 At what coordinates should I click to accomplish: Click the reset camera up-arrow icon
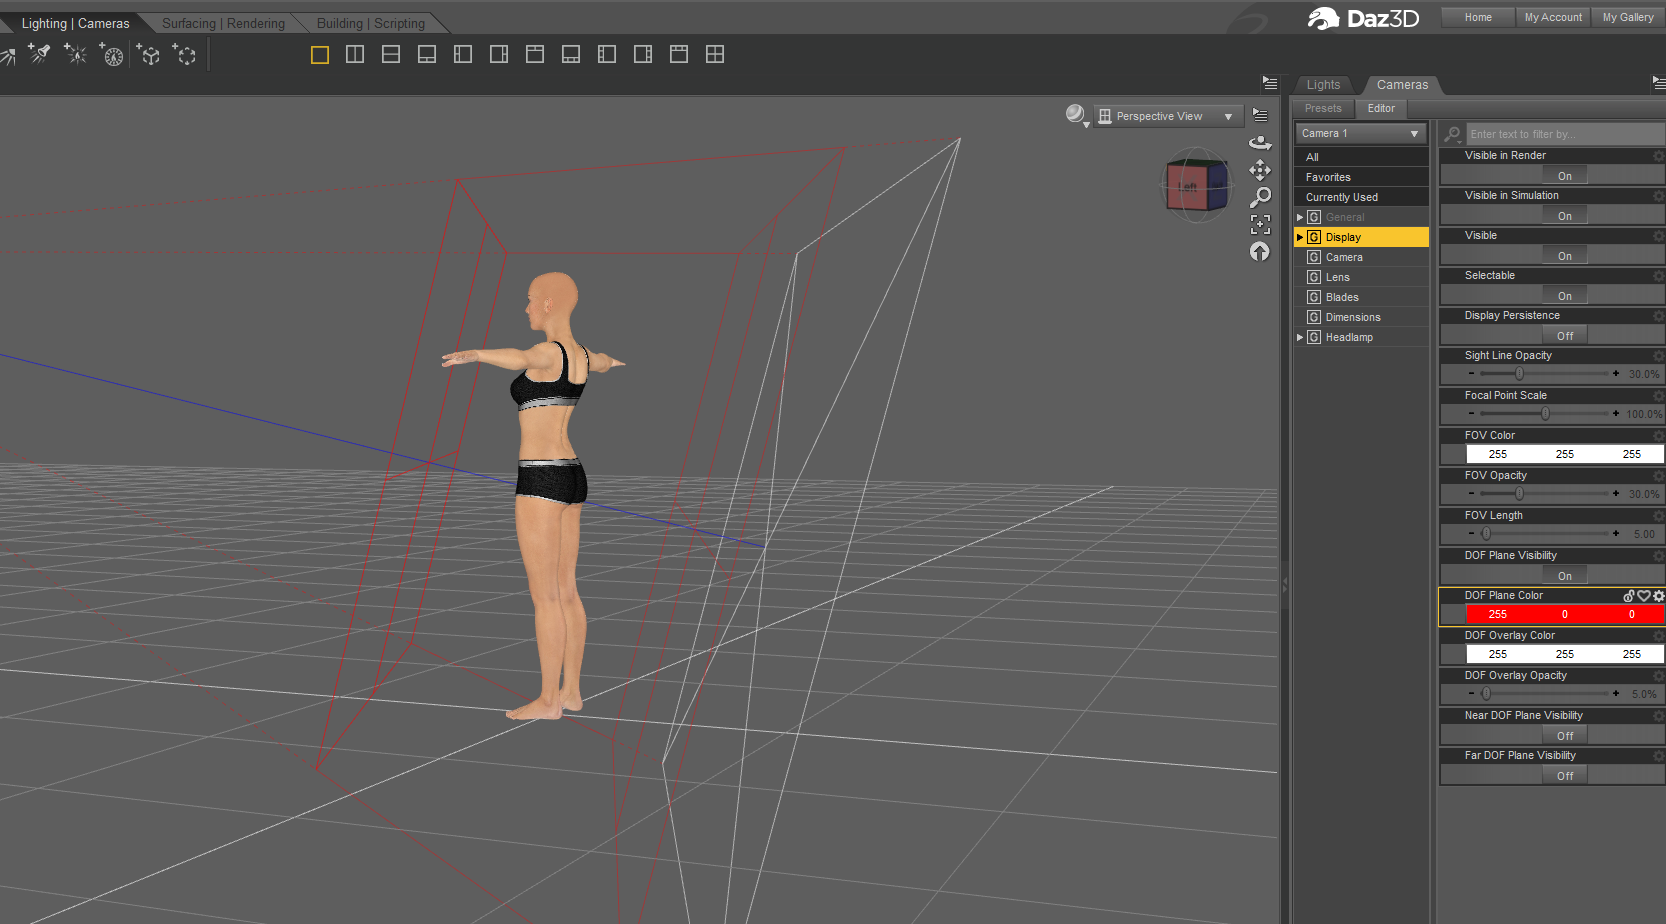pyautogui.click(x=1260, y=252)
